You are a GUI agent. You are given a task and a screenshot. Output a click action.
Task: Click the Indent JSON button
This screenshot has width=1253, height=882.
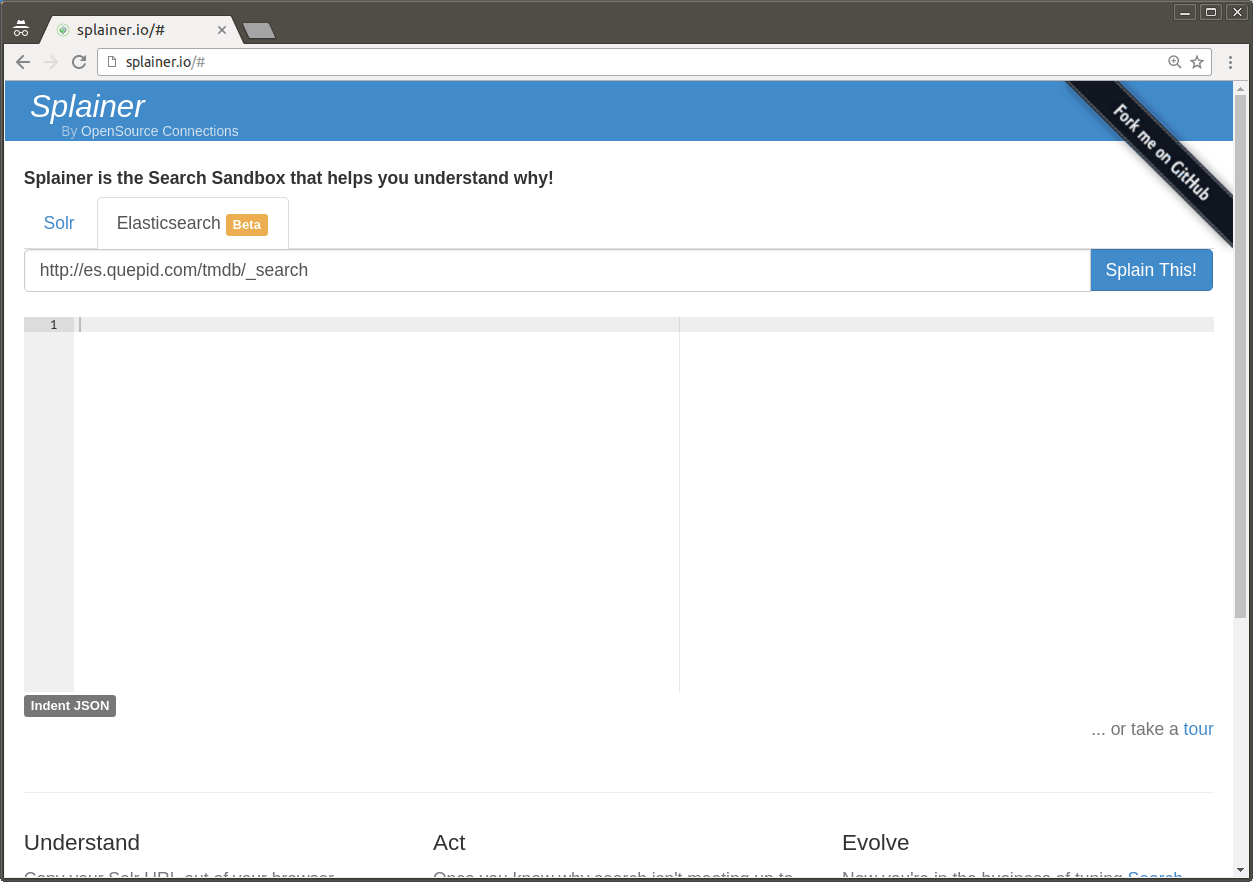(70, 706)
